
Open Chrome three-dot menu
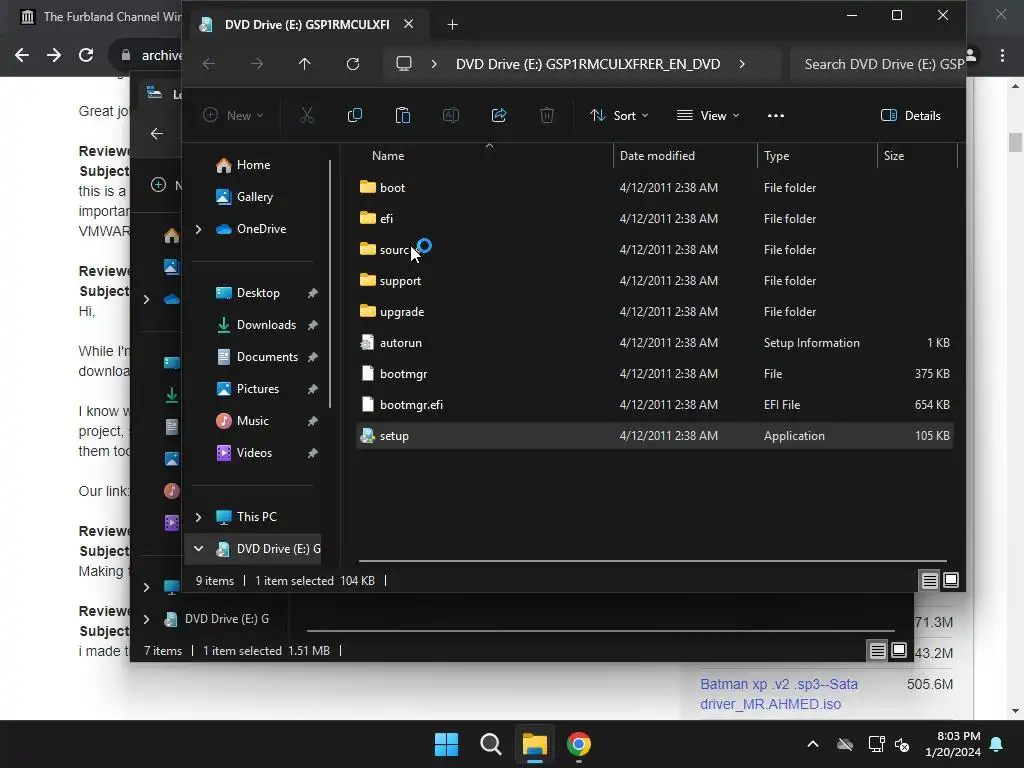pyautogui.click(x=1002, y=56)
